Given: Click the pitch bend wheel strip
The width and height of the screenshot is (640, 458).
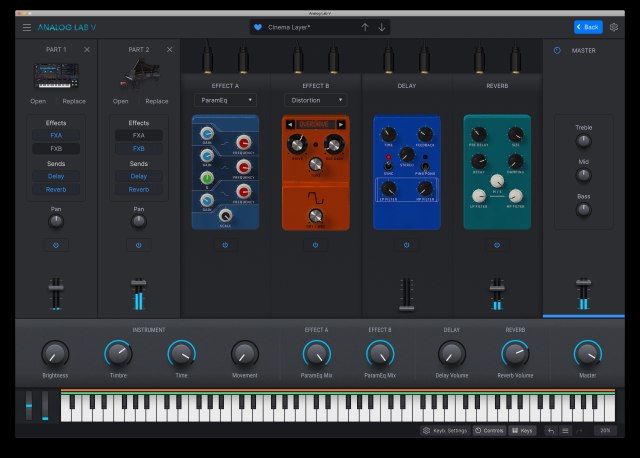Looking at the screenshot, I should [29, 405].
